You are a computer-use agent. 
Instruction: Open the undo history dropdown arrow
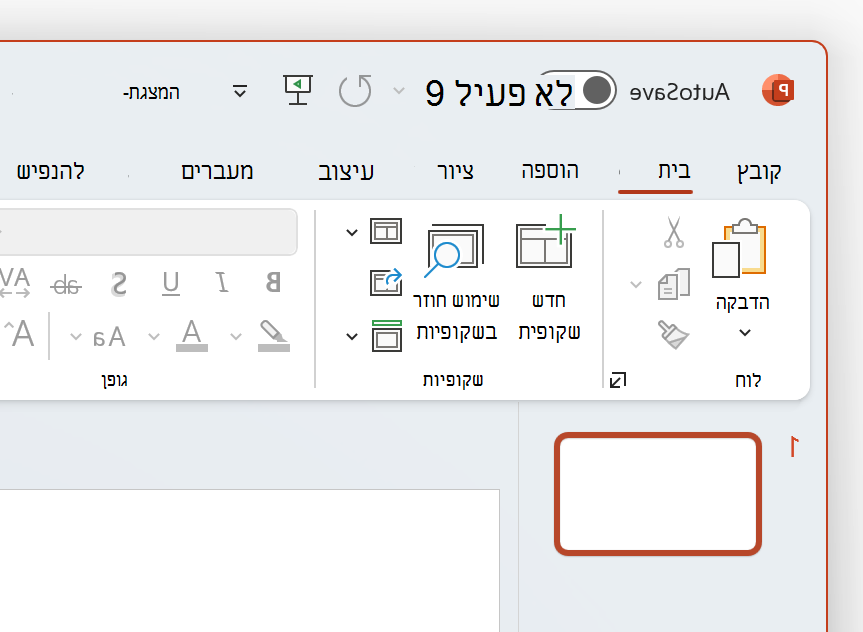[399, 91]
